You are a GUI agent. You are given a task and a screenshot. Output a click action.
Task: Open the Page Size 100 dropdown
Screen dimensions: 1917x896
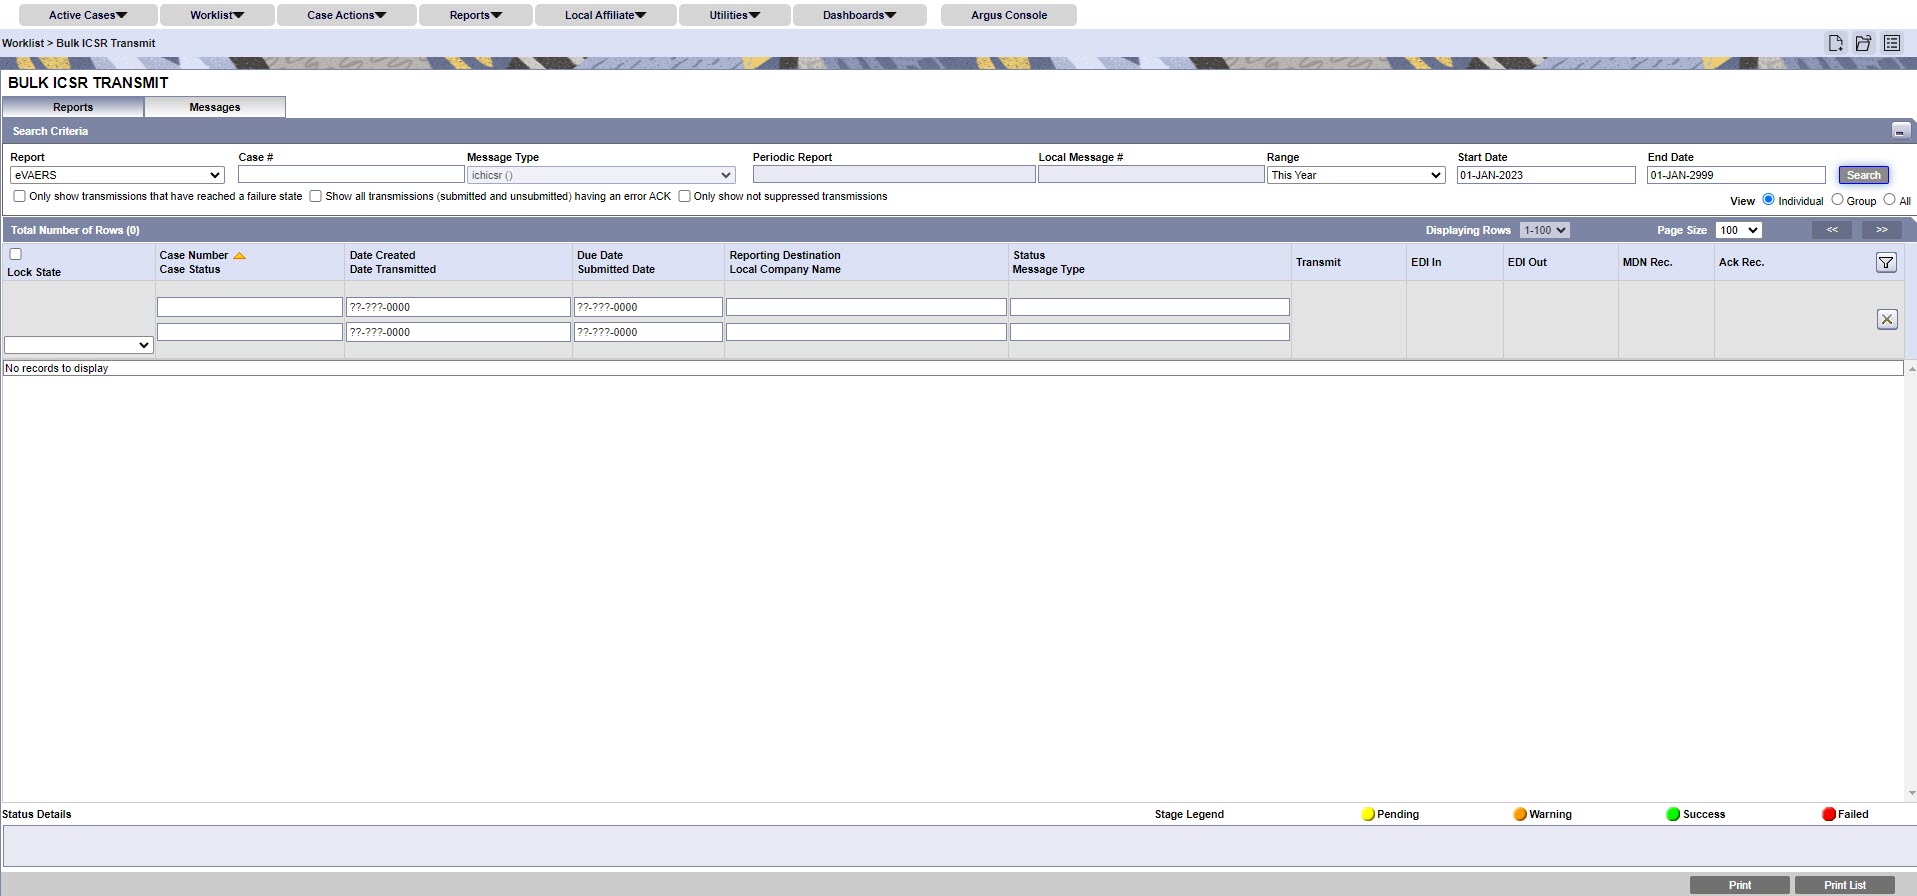tap(1738, 230)
